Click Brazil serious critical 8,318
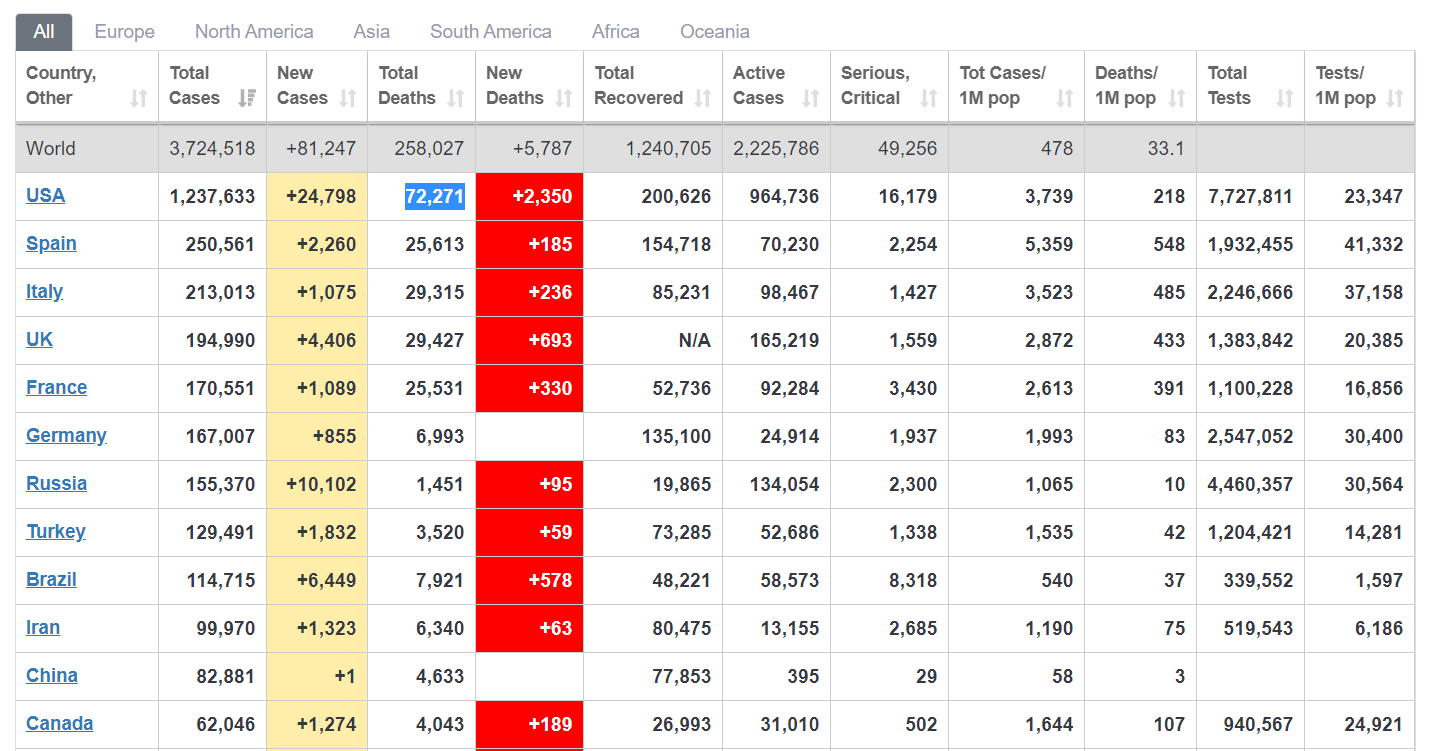Image resolution: width=1443 pixels, height=751 pixels. coord(913,580)
